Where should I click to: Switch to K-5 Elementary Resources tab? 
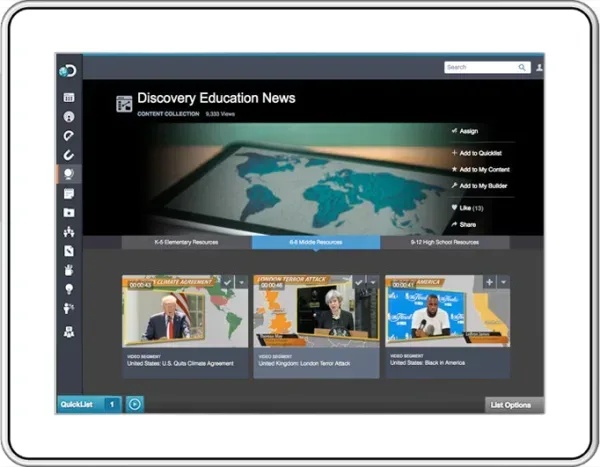(x=187, y=242)
